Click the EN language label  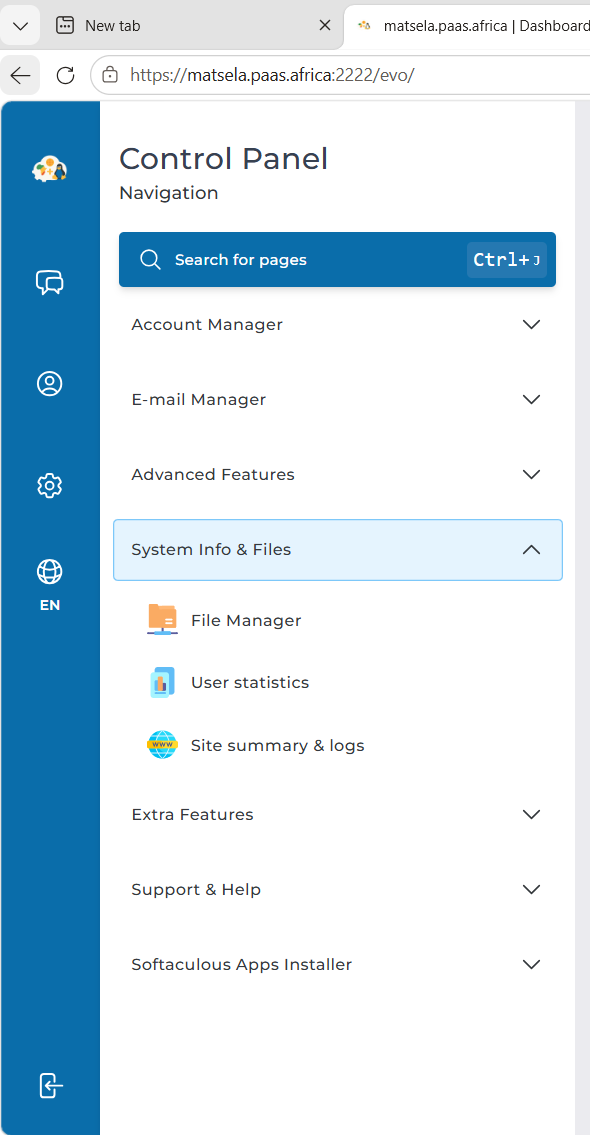[x=49, y=605]
